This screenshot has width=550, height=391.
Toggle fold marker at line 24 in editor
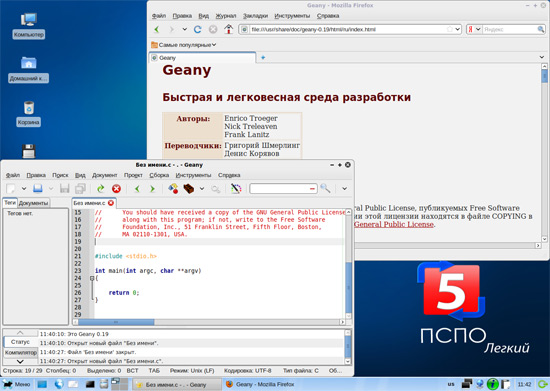92,278
